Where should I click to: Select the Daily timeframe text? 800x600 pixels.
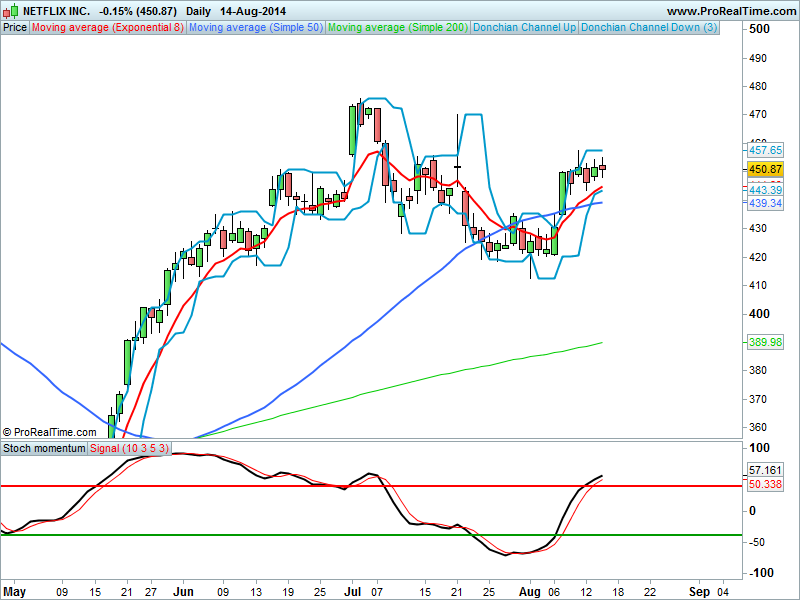(x=198, y=11)
